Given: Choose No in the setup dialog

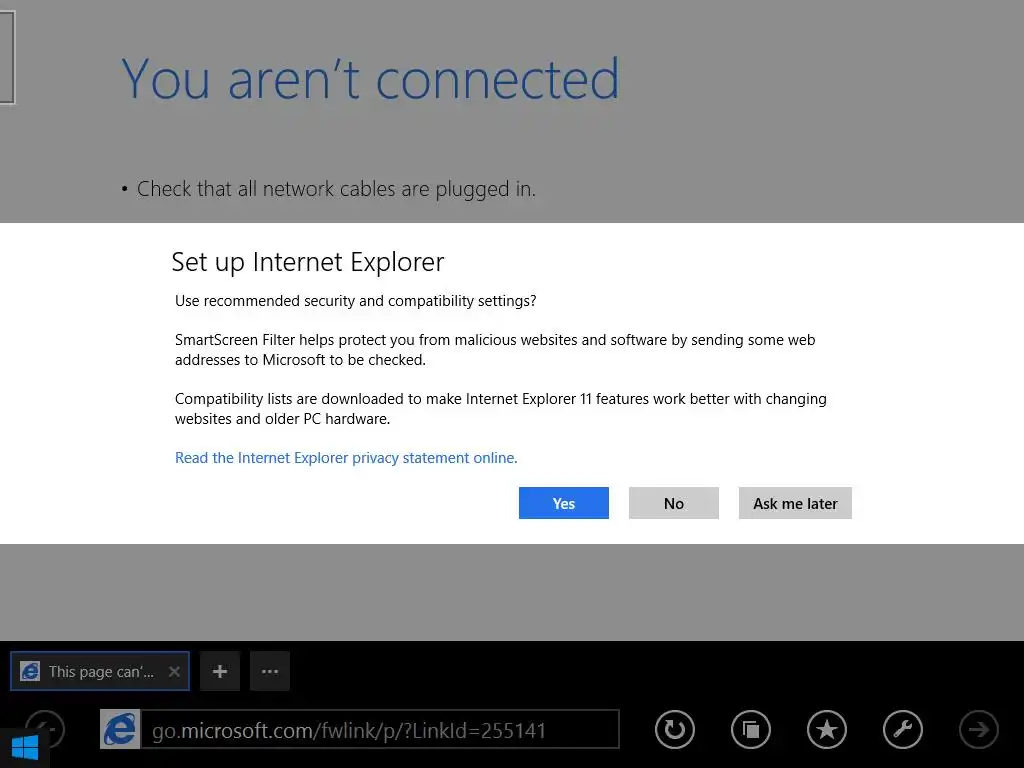Looking at the screenshot, I should pyautogui.click(x=673, y=503).
